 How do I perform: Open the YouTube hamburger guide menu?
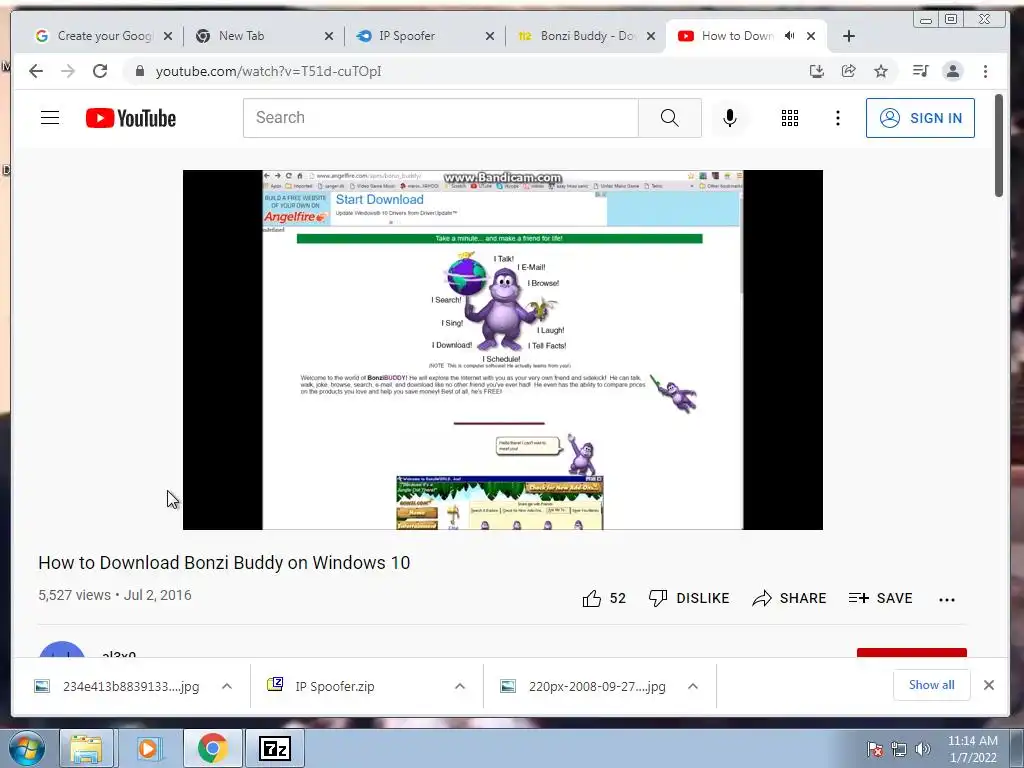pyautogui.click(x=50, y=118)
